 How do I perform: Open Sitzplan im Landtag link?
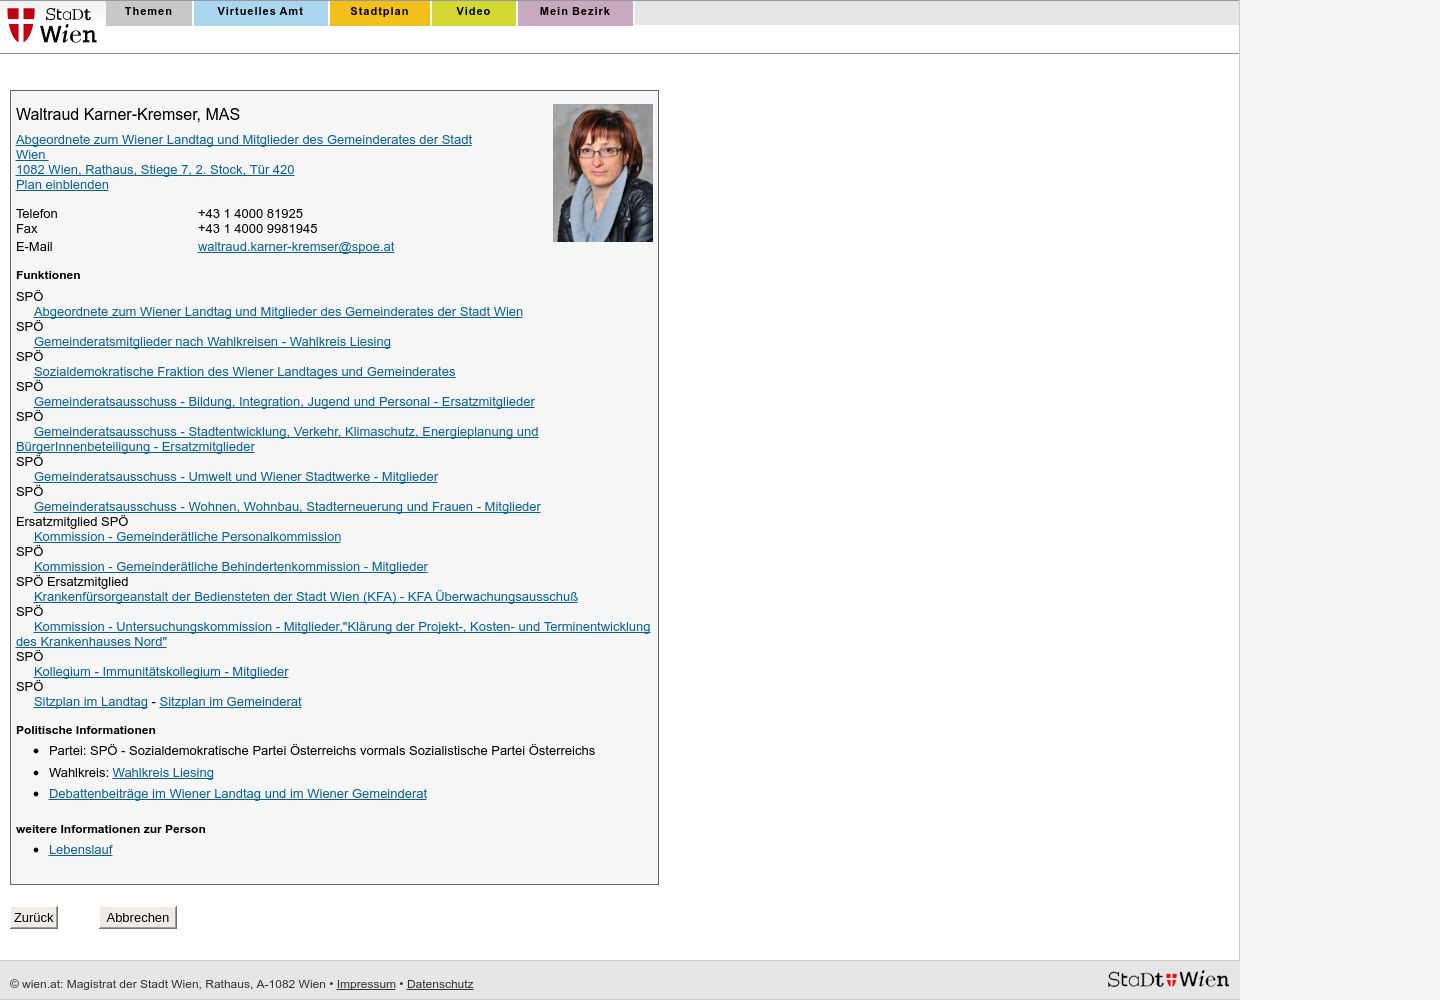(91, 702)
